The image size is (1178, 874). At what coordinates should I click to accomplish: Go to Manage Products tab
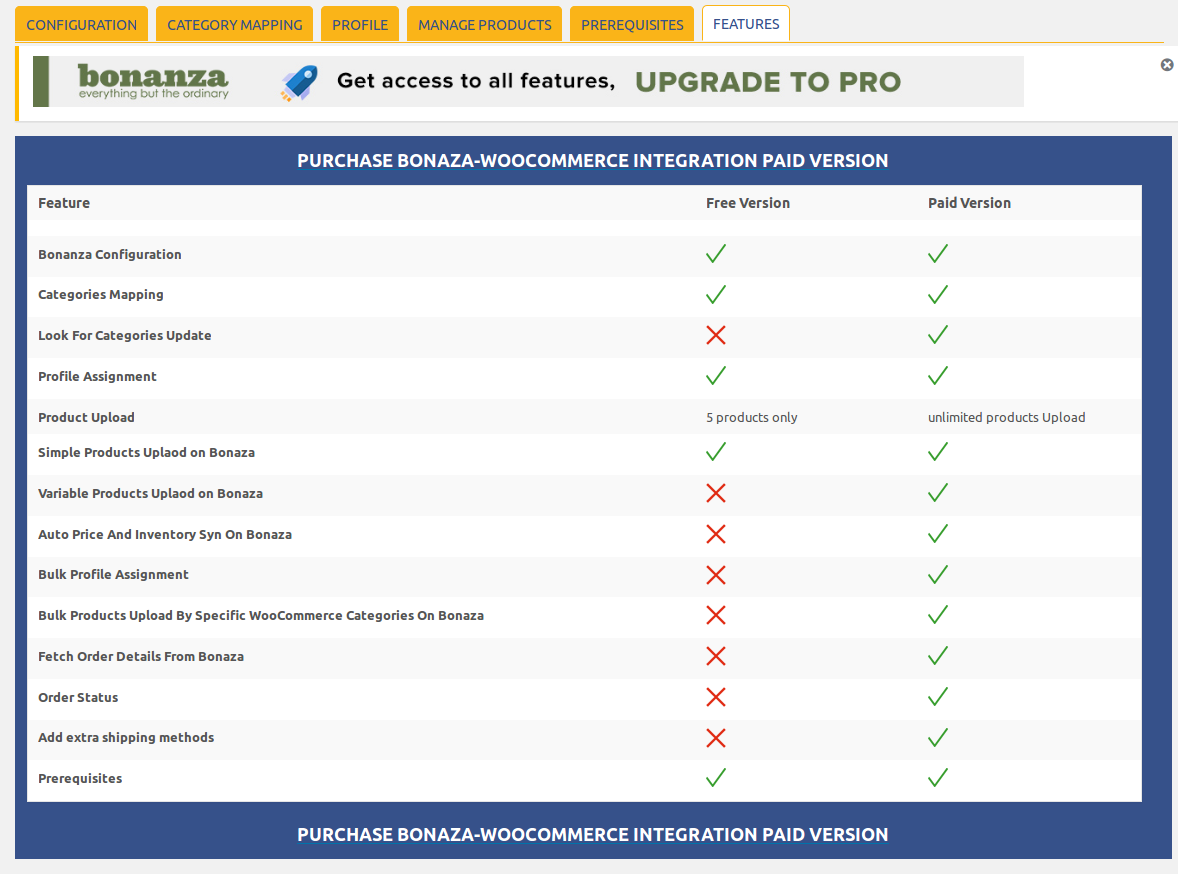485,25
